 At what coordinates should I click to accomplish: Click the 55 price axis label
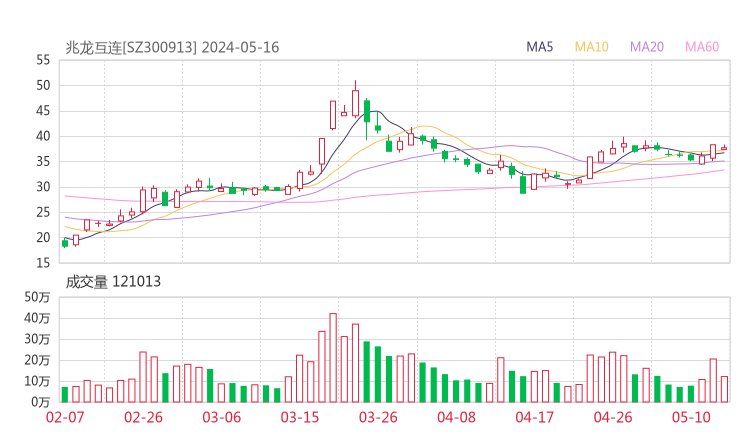(42, 60)
